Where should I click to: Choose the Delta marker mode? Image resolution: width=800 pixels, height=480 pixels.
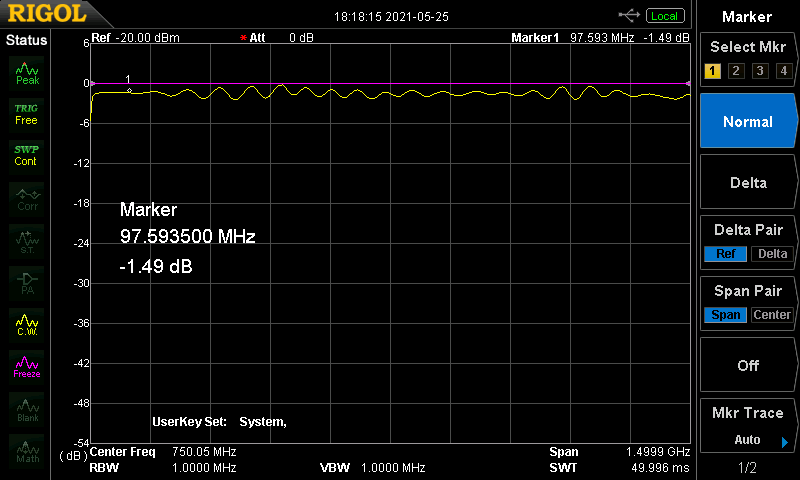[748, 183]
